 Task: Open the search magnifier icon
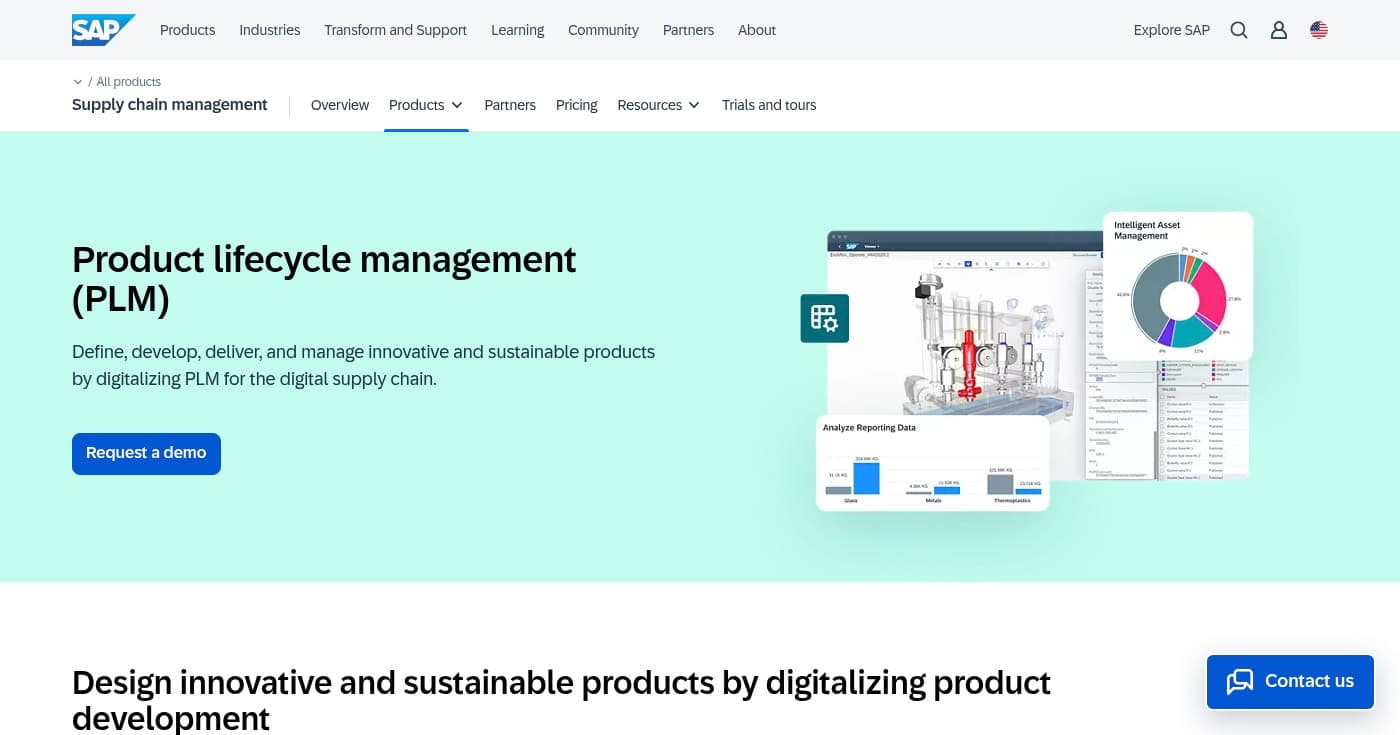(x=1239, y=30)
